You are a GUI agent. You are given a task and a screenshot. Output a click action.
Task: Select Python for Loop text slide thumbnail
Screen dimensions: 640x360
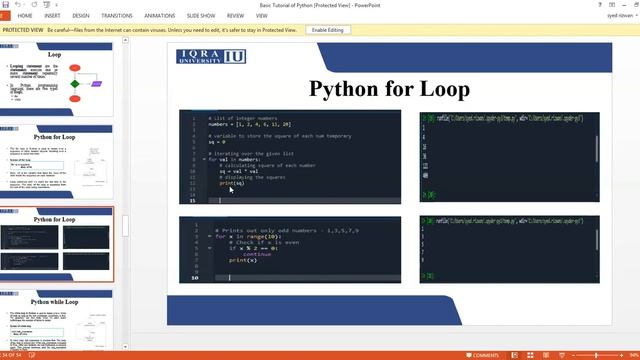(56, 162)
